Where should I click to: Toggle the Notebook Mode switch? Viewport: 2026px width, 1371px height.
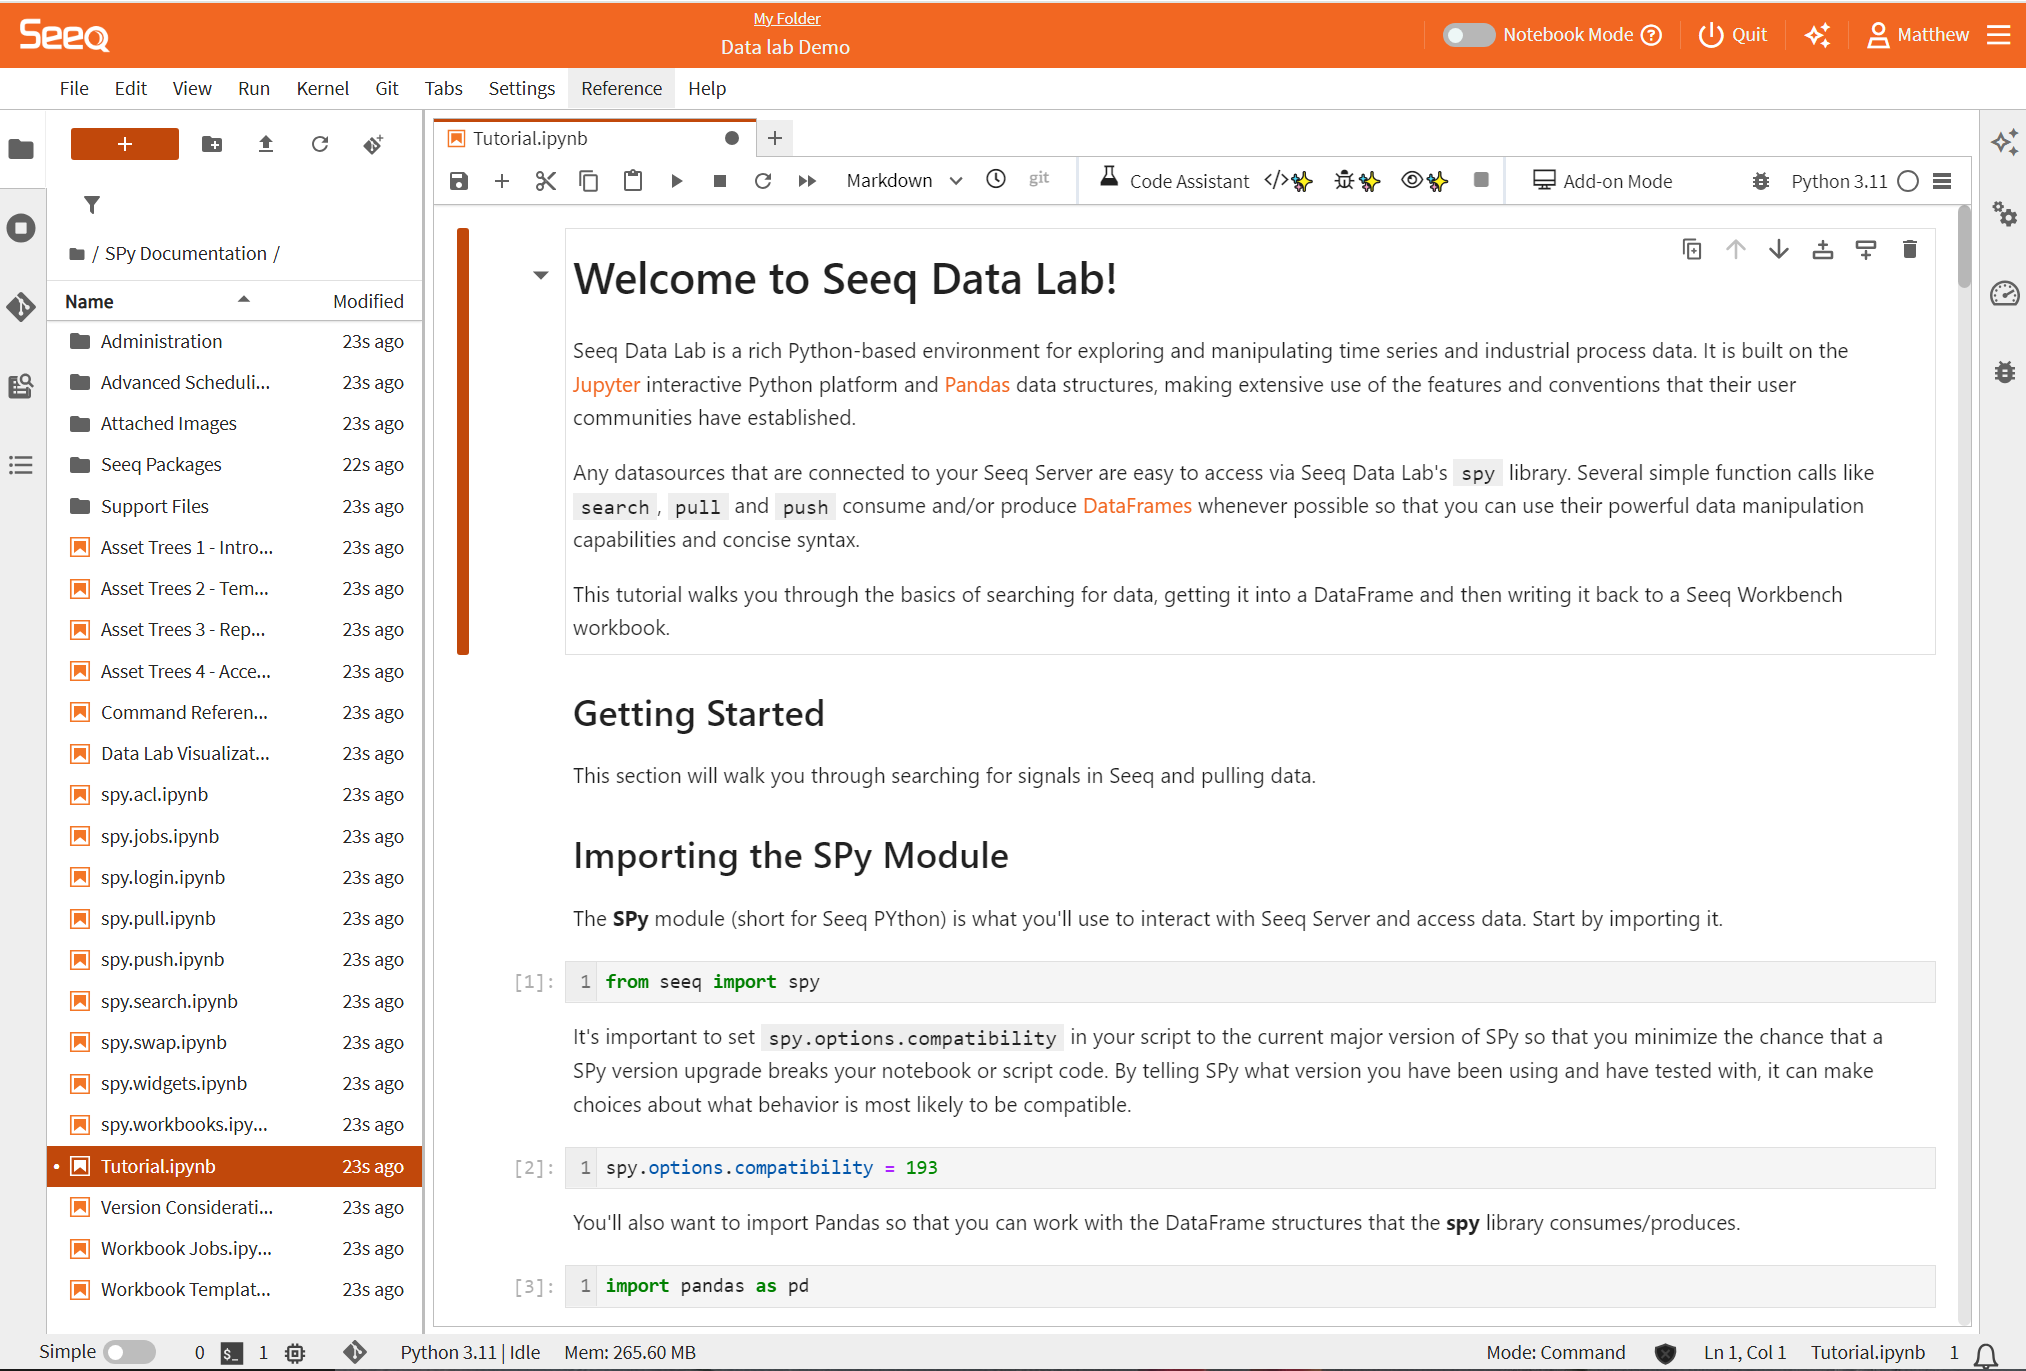1468,34
